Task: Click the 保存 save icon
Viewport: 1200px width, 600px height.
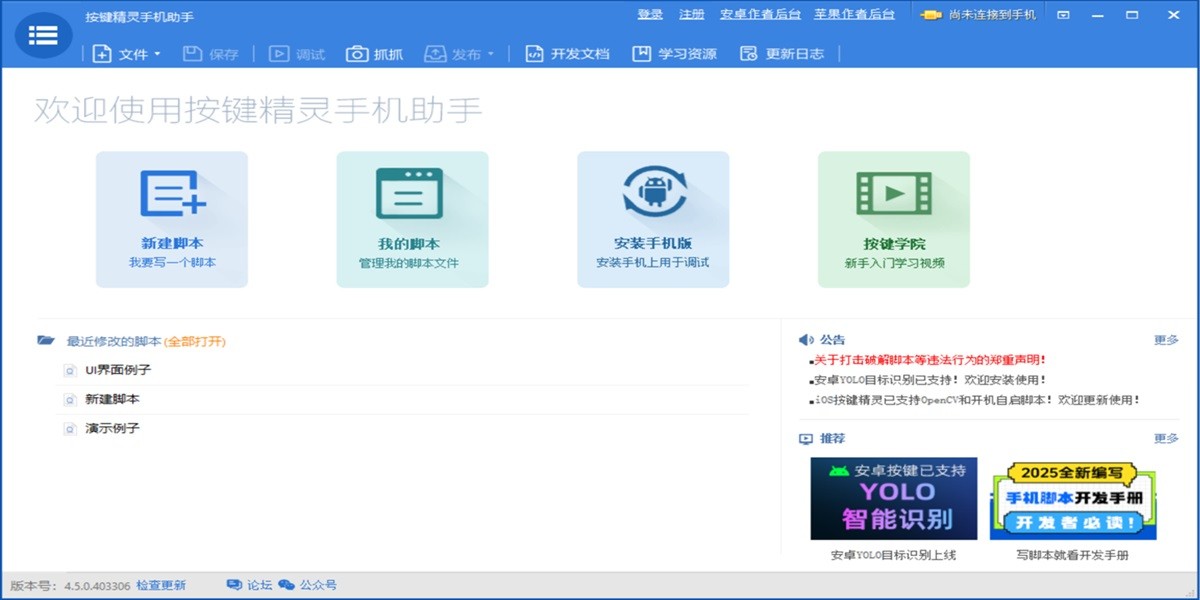Action: tap(210, 55)
